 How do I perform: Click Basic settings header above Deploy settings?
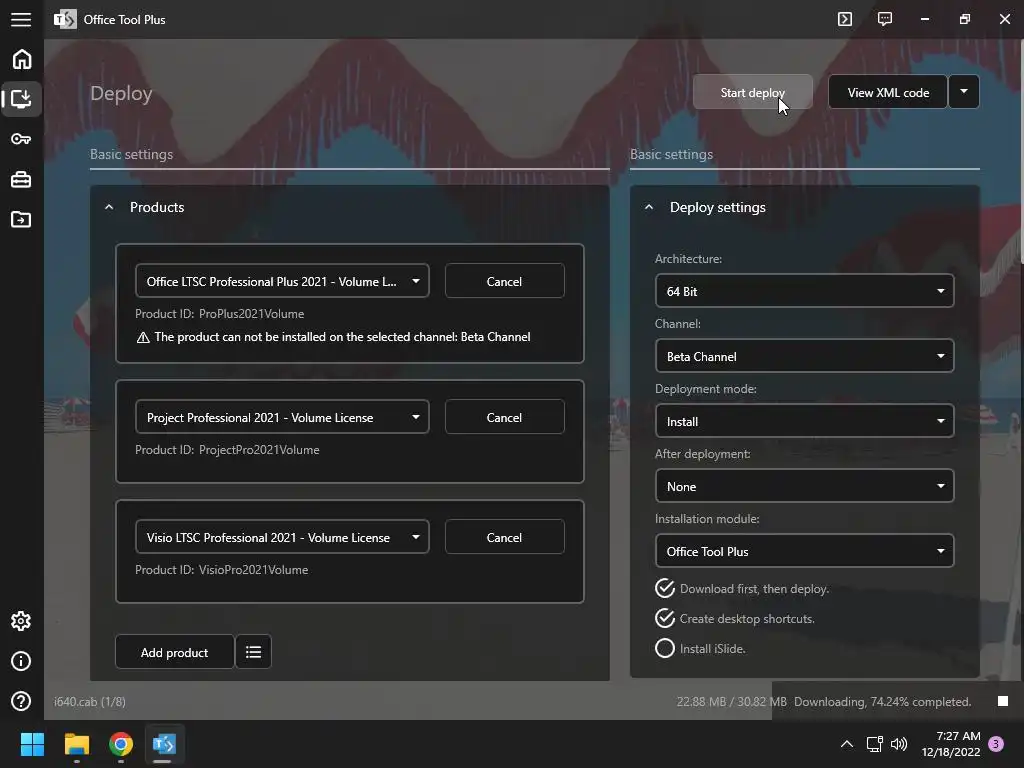tap(671, 154)
